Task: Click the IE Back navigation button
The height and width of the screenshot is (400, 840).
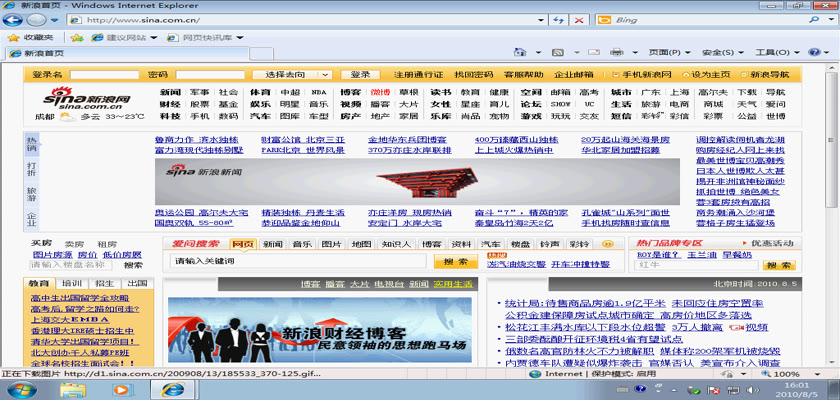Action: pos(14,19)
